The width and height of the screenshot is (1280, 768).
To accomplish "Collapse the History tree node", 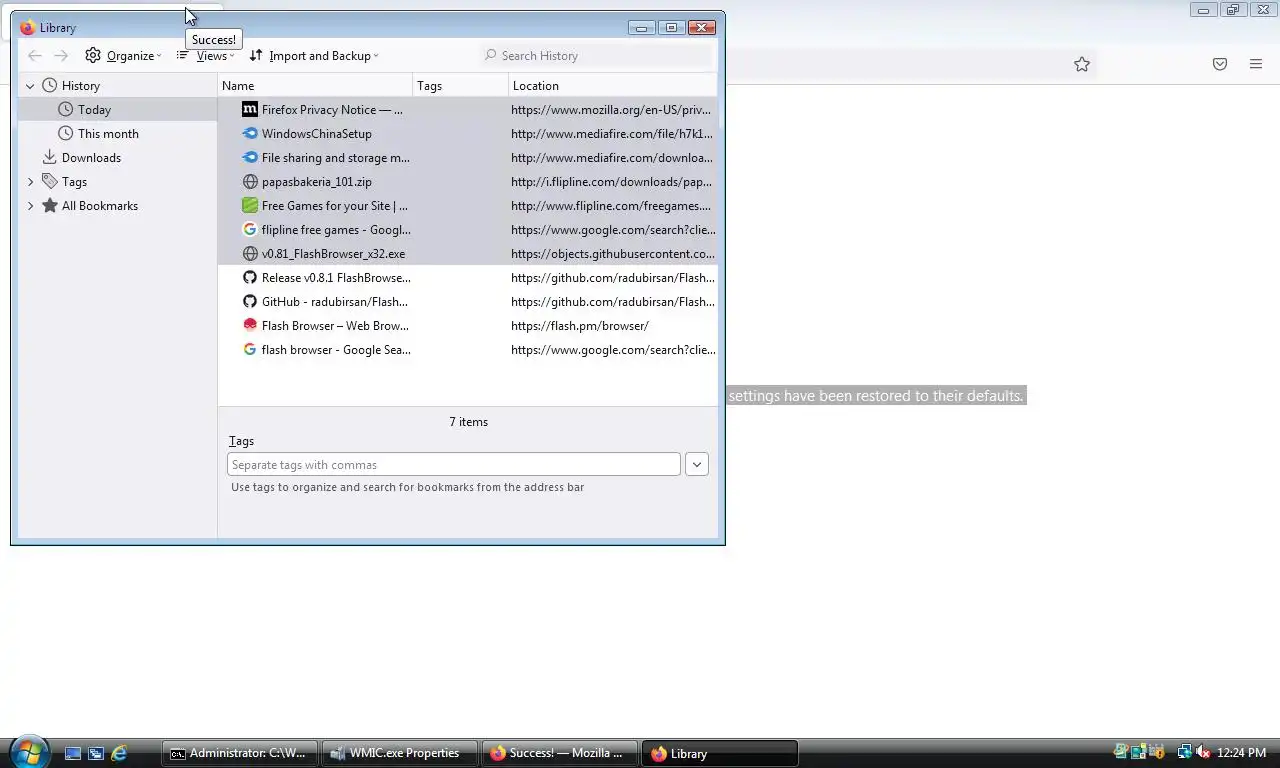I will pyautogui.click(x=30, y=86).
